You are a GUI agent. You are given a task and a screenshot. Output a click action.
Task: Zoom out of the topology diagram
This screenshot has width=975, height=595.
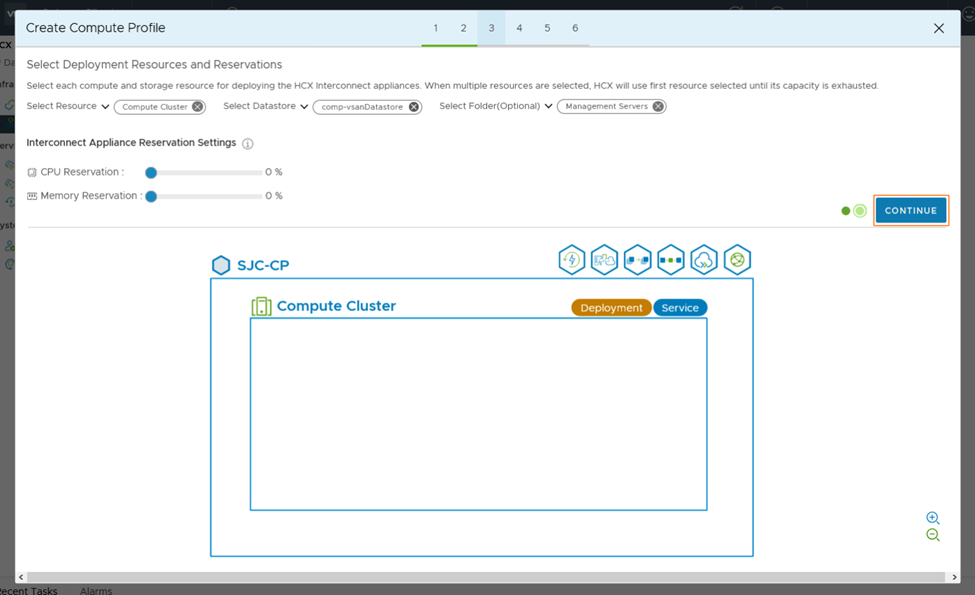coord(932,535)
